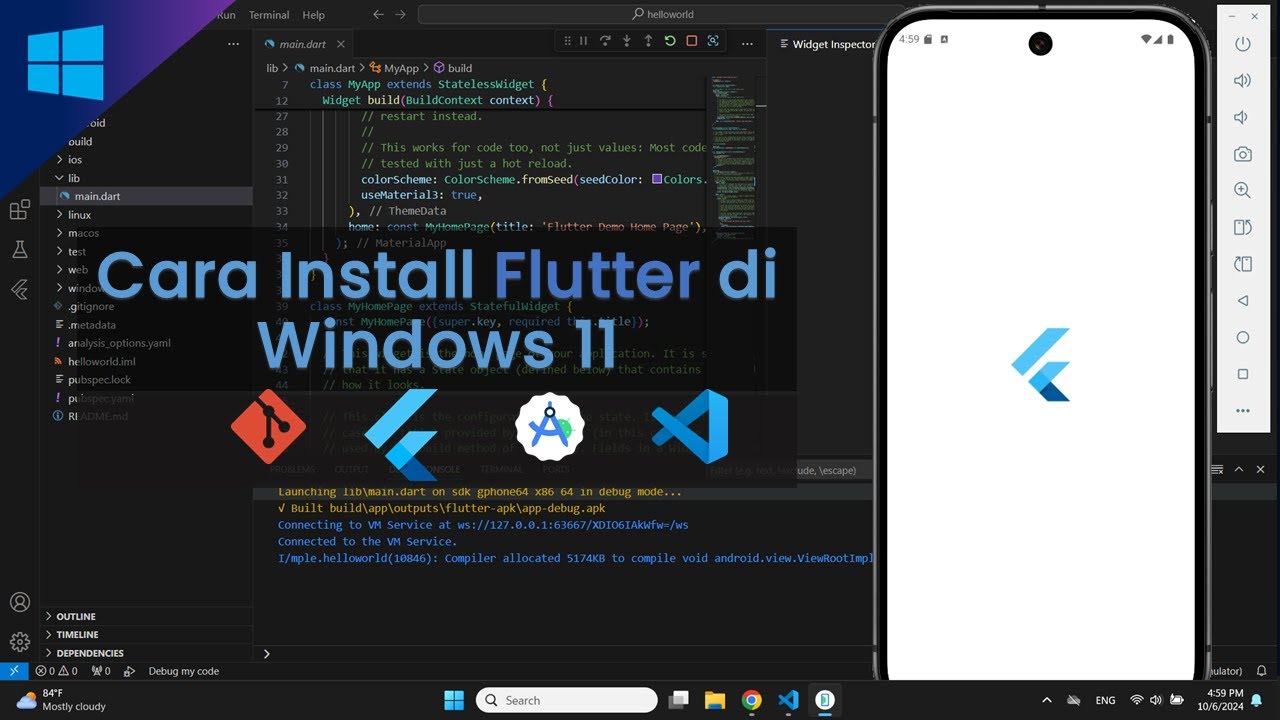Open emulator extended controls ellipsis
The height and width of the screenshot is (720, 1280).
click(x=1243, y=411)
